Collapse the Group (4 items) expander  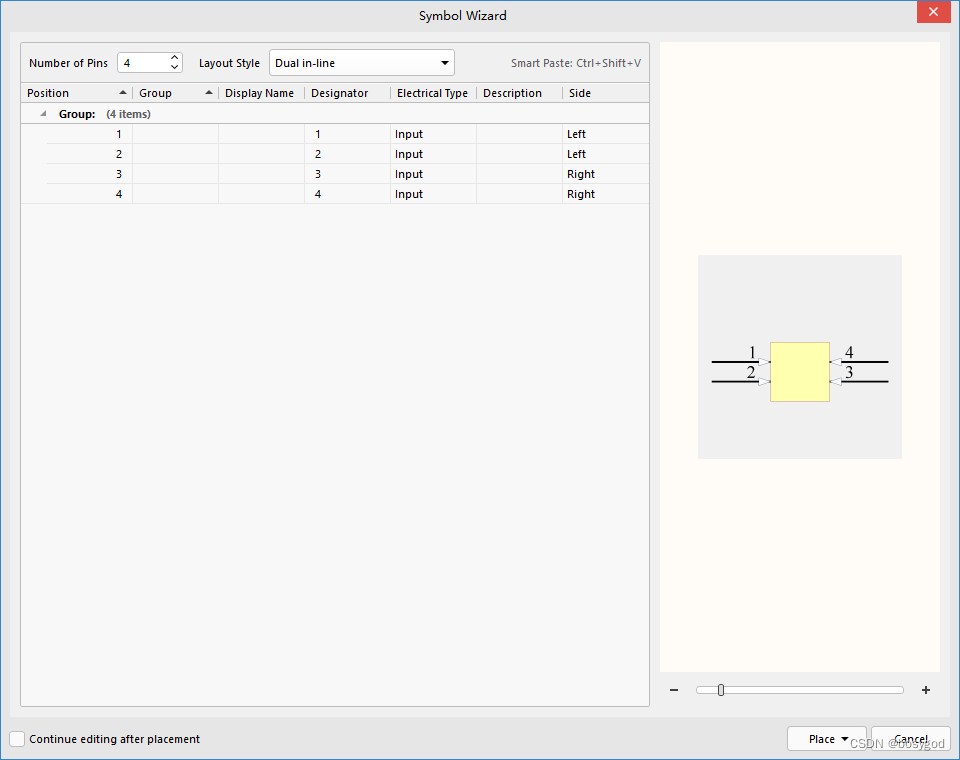(x=43, y=114)
